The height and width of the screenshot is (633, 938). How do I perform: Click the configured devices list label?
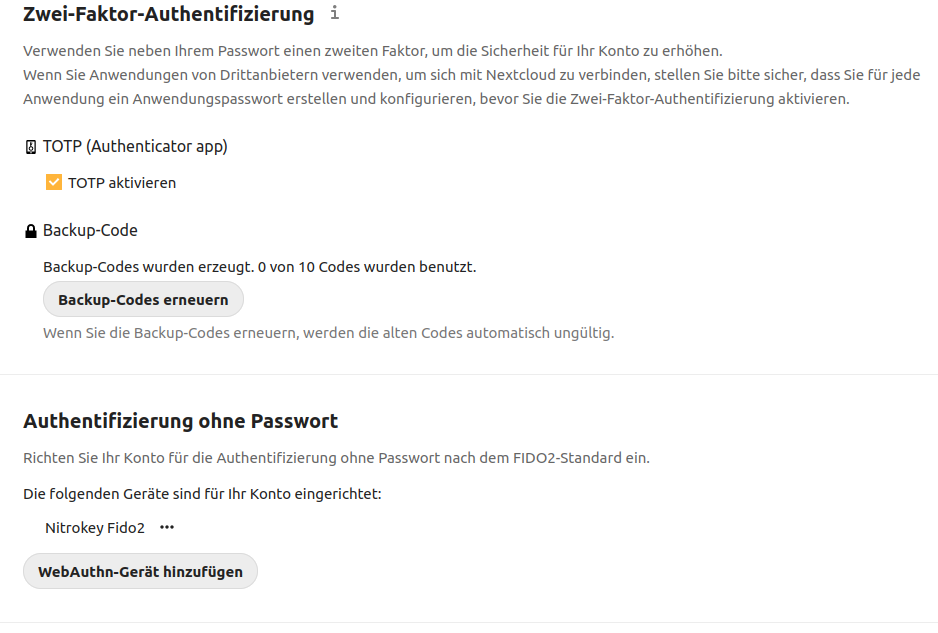point(202,494)
